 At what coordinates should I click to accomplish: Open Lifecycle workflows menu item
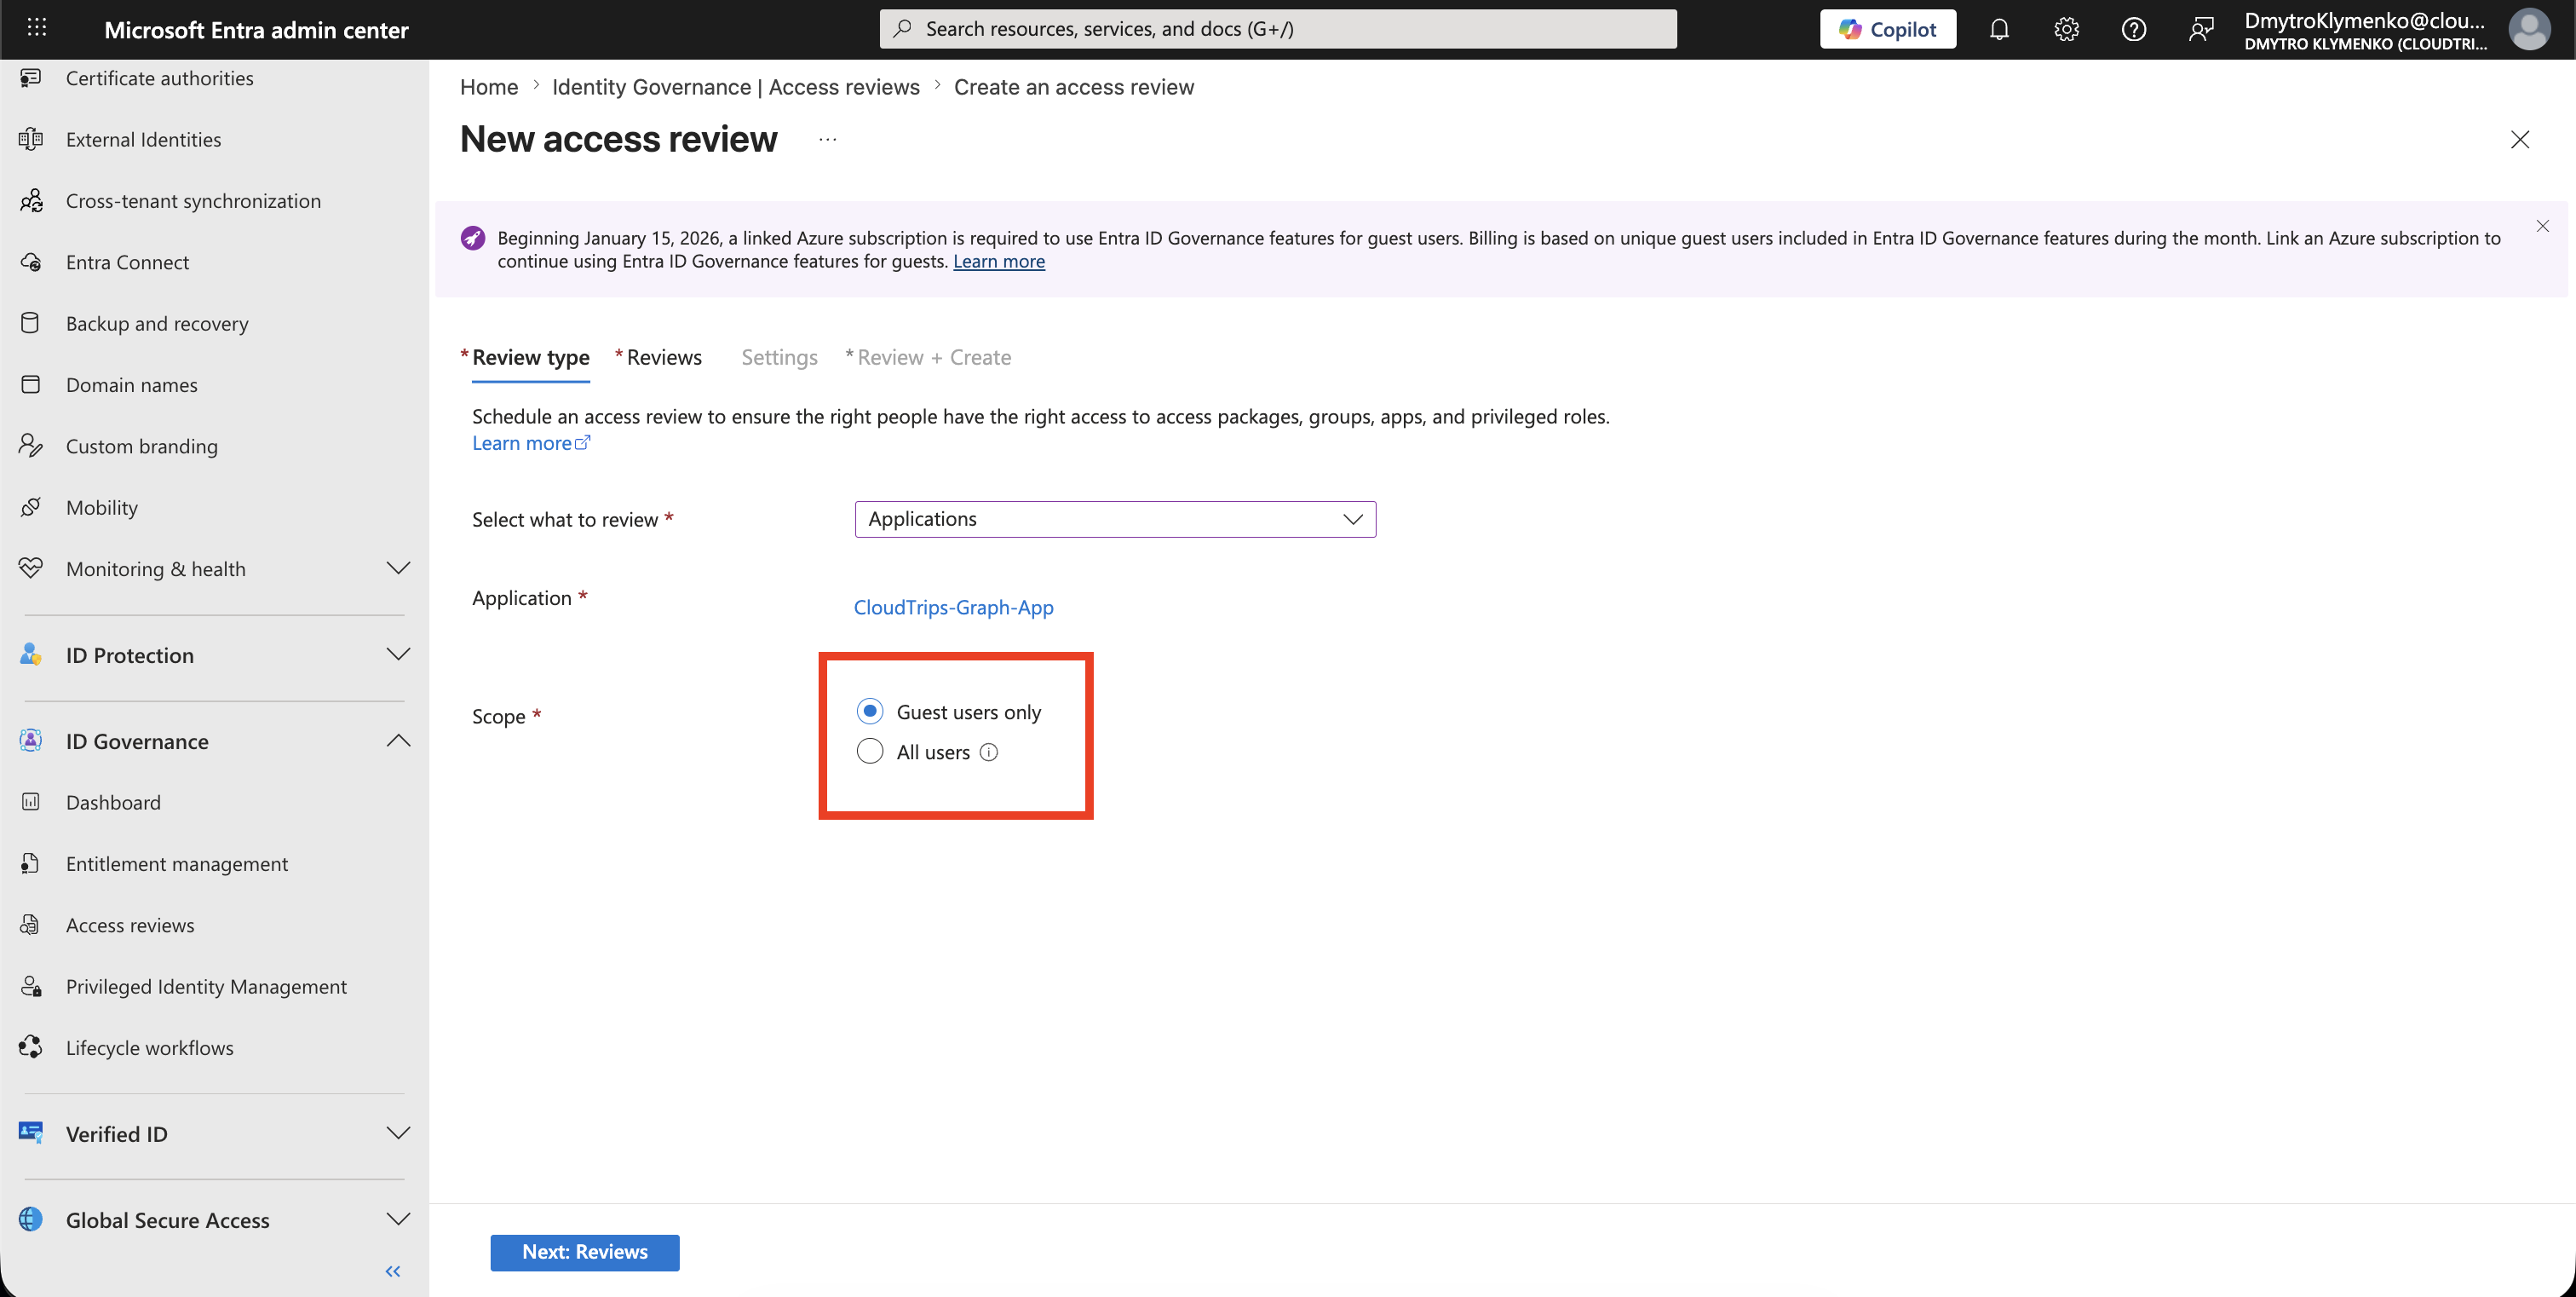[x=150, y=1048]
